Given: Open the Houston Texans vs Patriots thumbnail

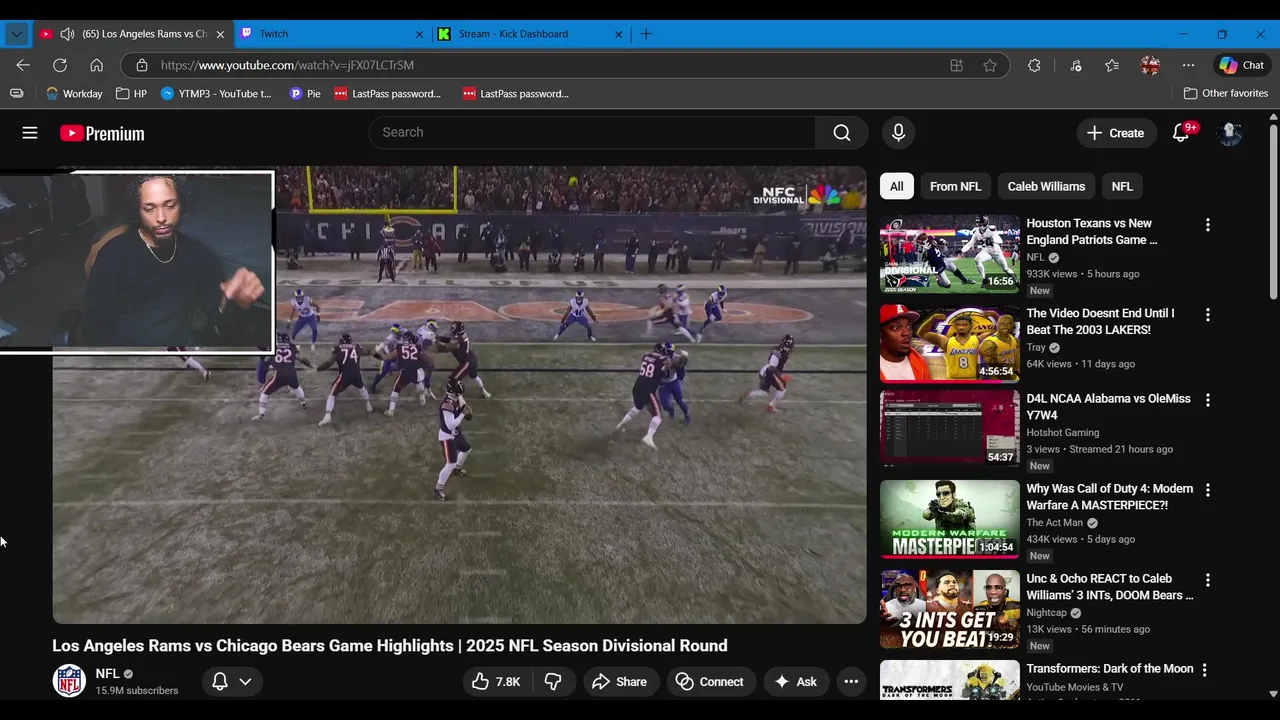Looking at the screenshot, I should point(950,254).
